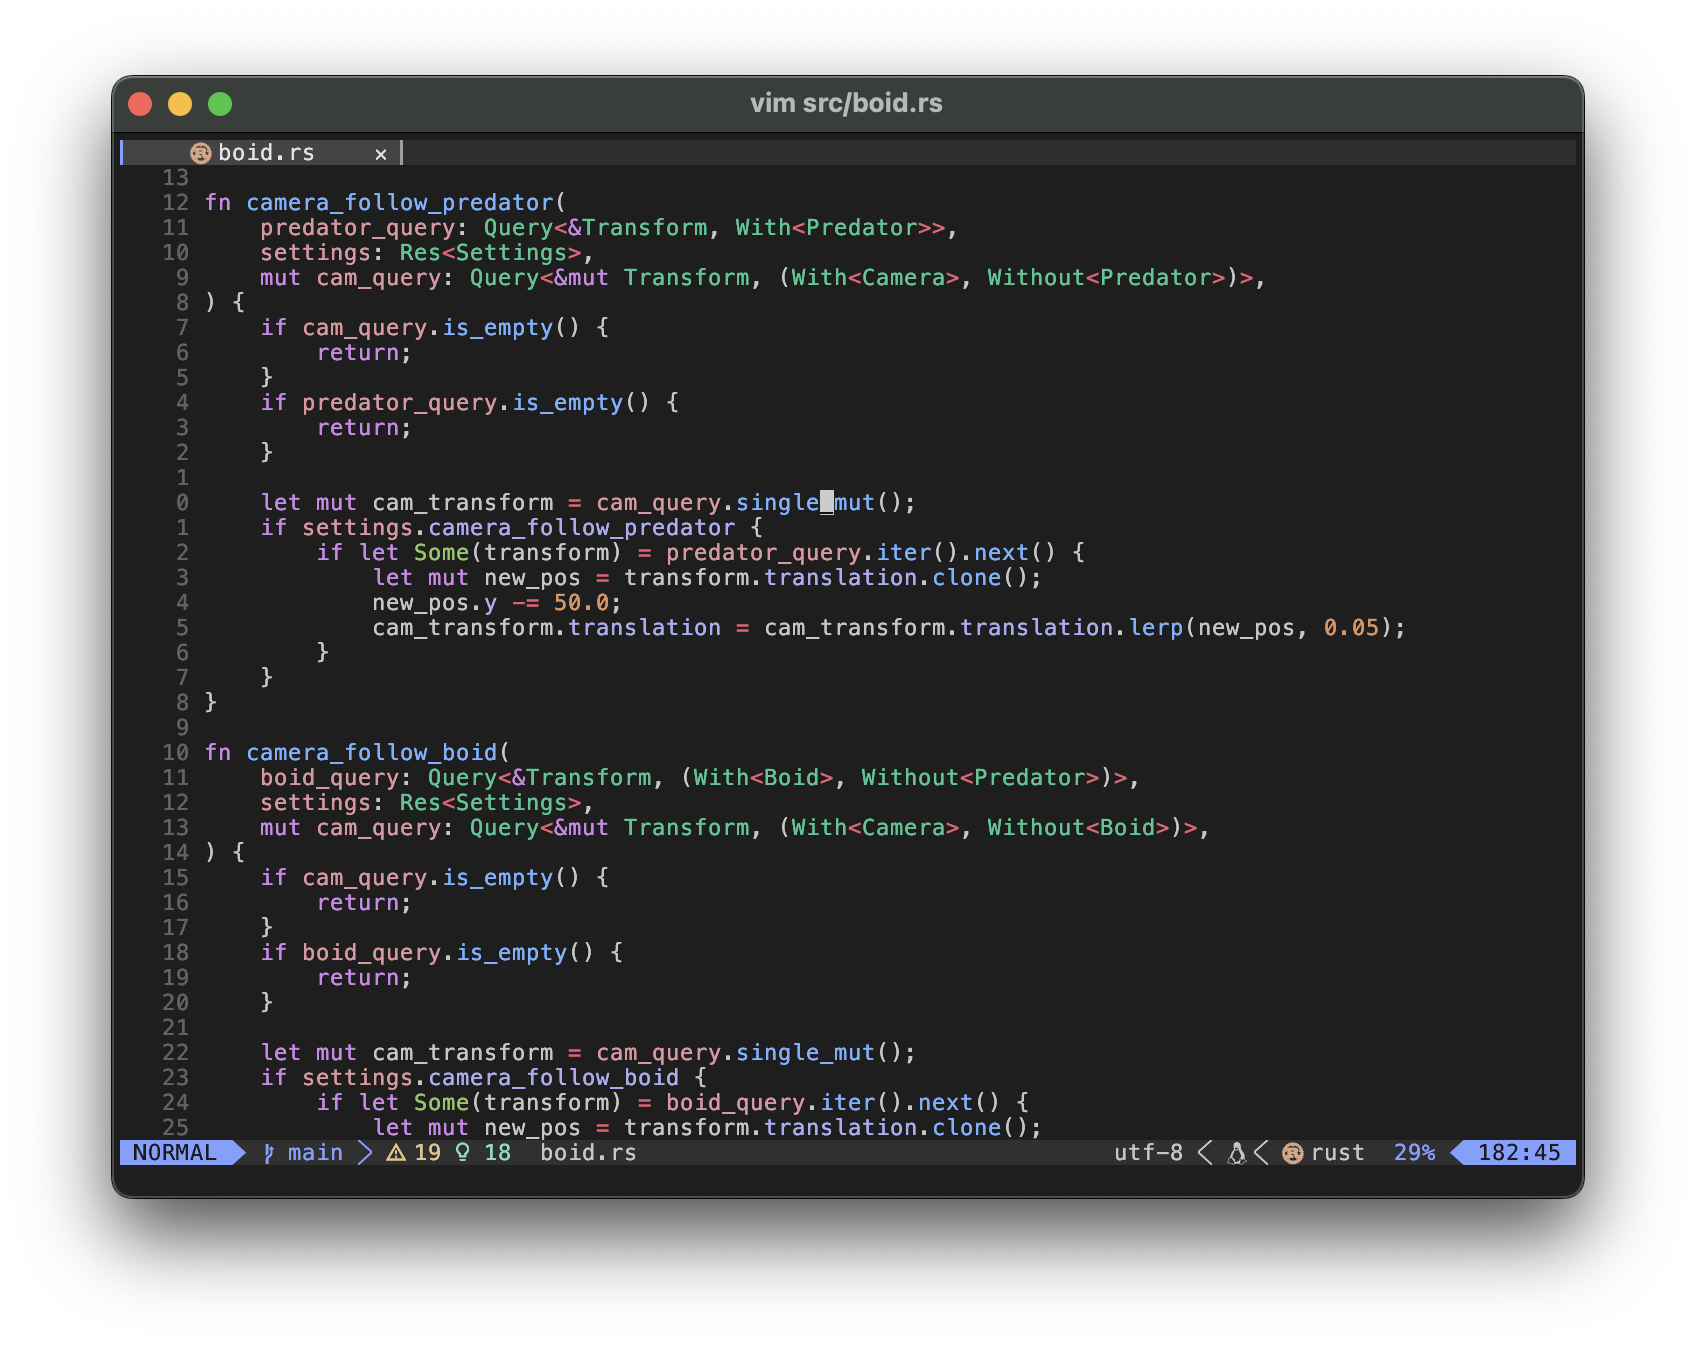The height and width of the screenshot is (1346, 1696).
Task: Click boid.rs filename in status bar
Action: pyautogui.click(x=588, y=1153)
